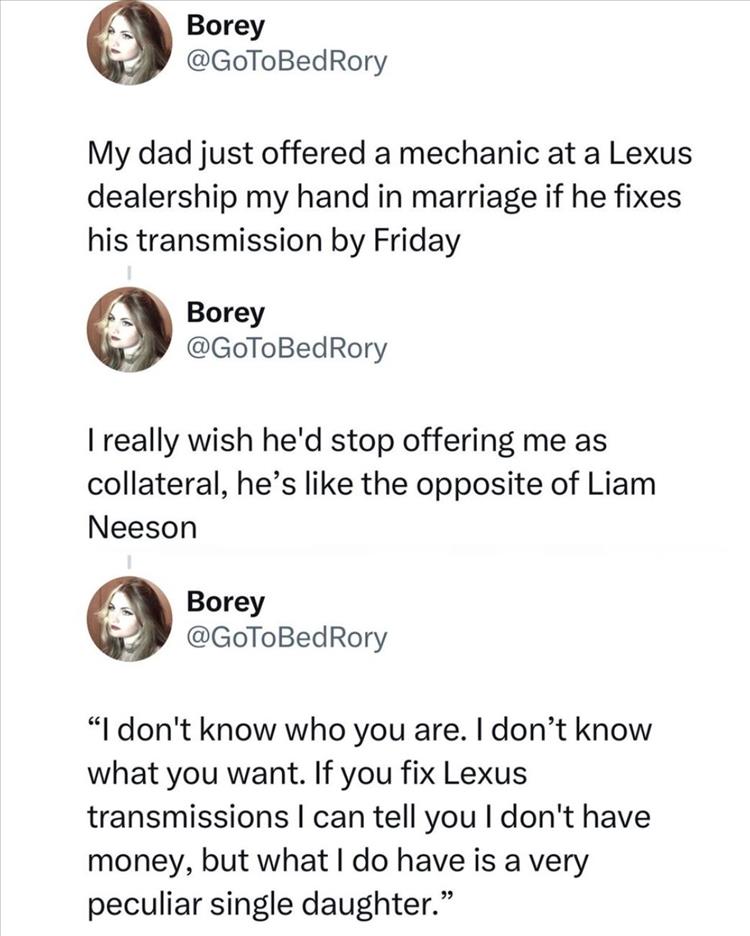Select the Borey name above the collateral tweet
Viewport: 750px width, 936px height.
coord(226,313)
